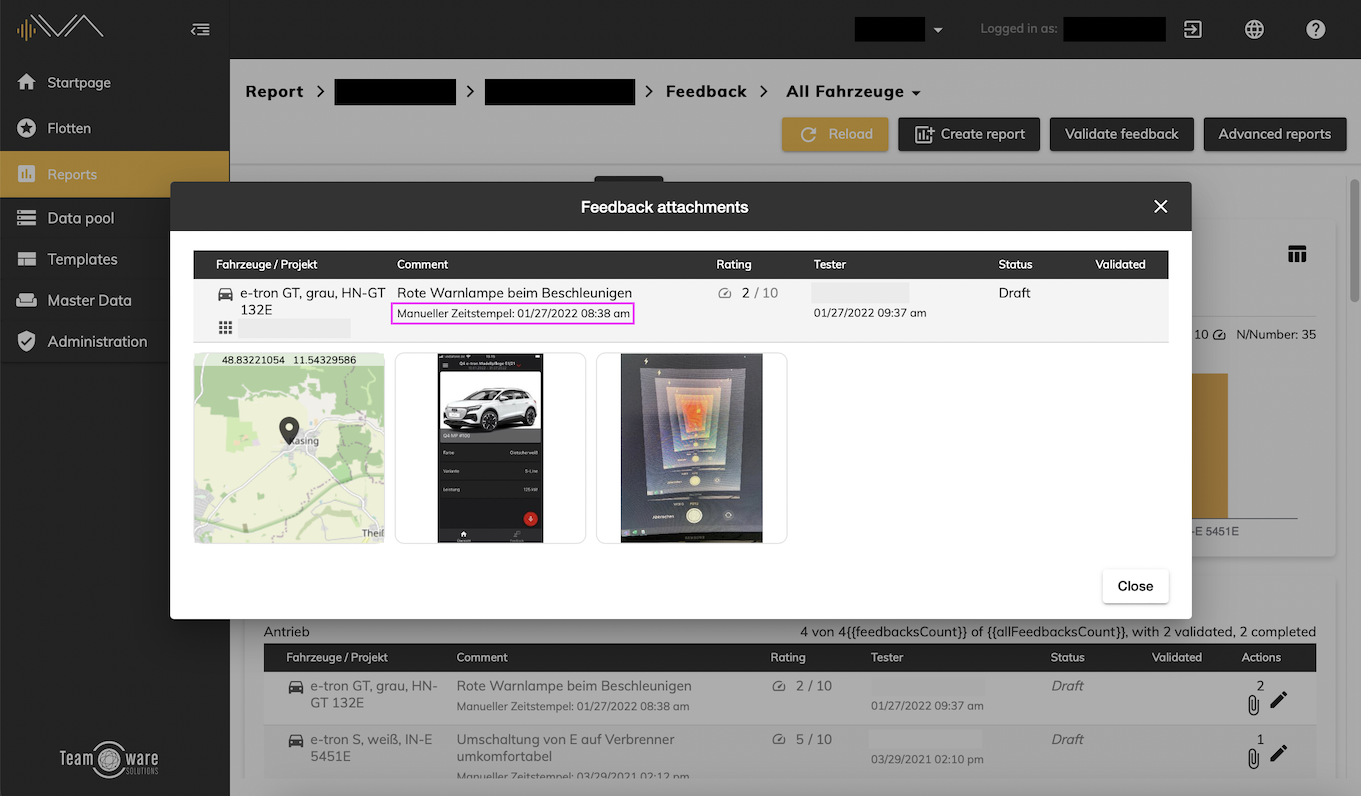Viewport: 1361px width, 796px height.
Task: Click the Actions column header in background table
Action: pyautogui.click(x=1261, y=657)
